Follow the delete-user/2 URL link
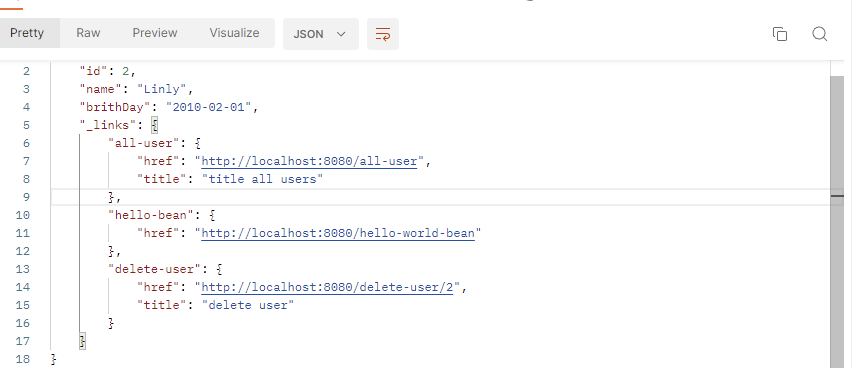This screenshot has height=368, width=856. pos(327,287)
